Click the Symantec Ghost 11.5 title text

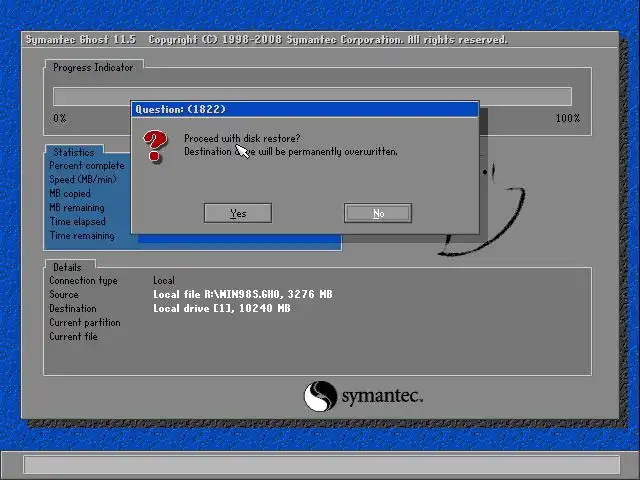tap(80, 40)
